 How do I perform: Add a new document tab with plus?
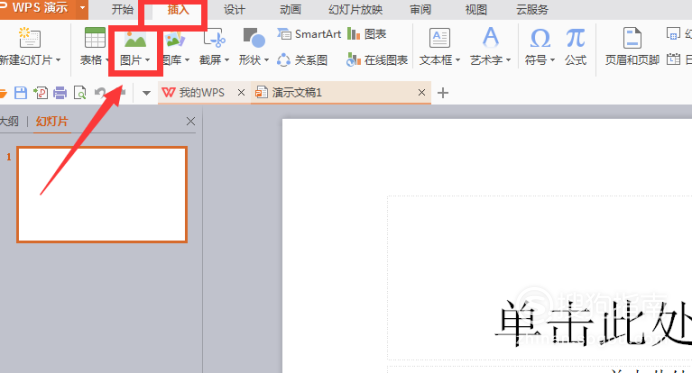[443, 93]
